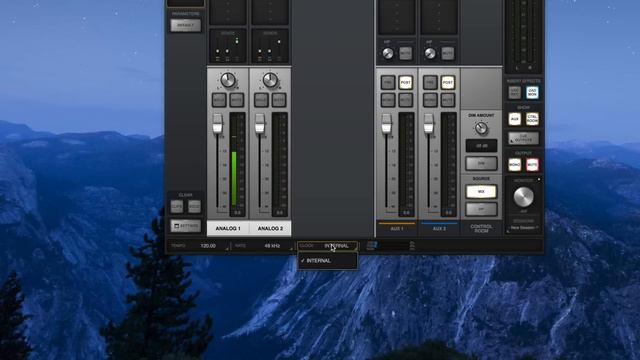The width and height of the screenshot is (640, 360).
Task: Click the Aux 2 fader
Action: (x=428, y=124)
